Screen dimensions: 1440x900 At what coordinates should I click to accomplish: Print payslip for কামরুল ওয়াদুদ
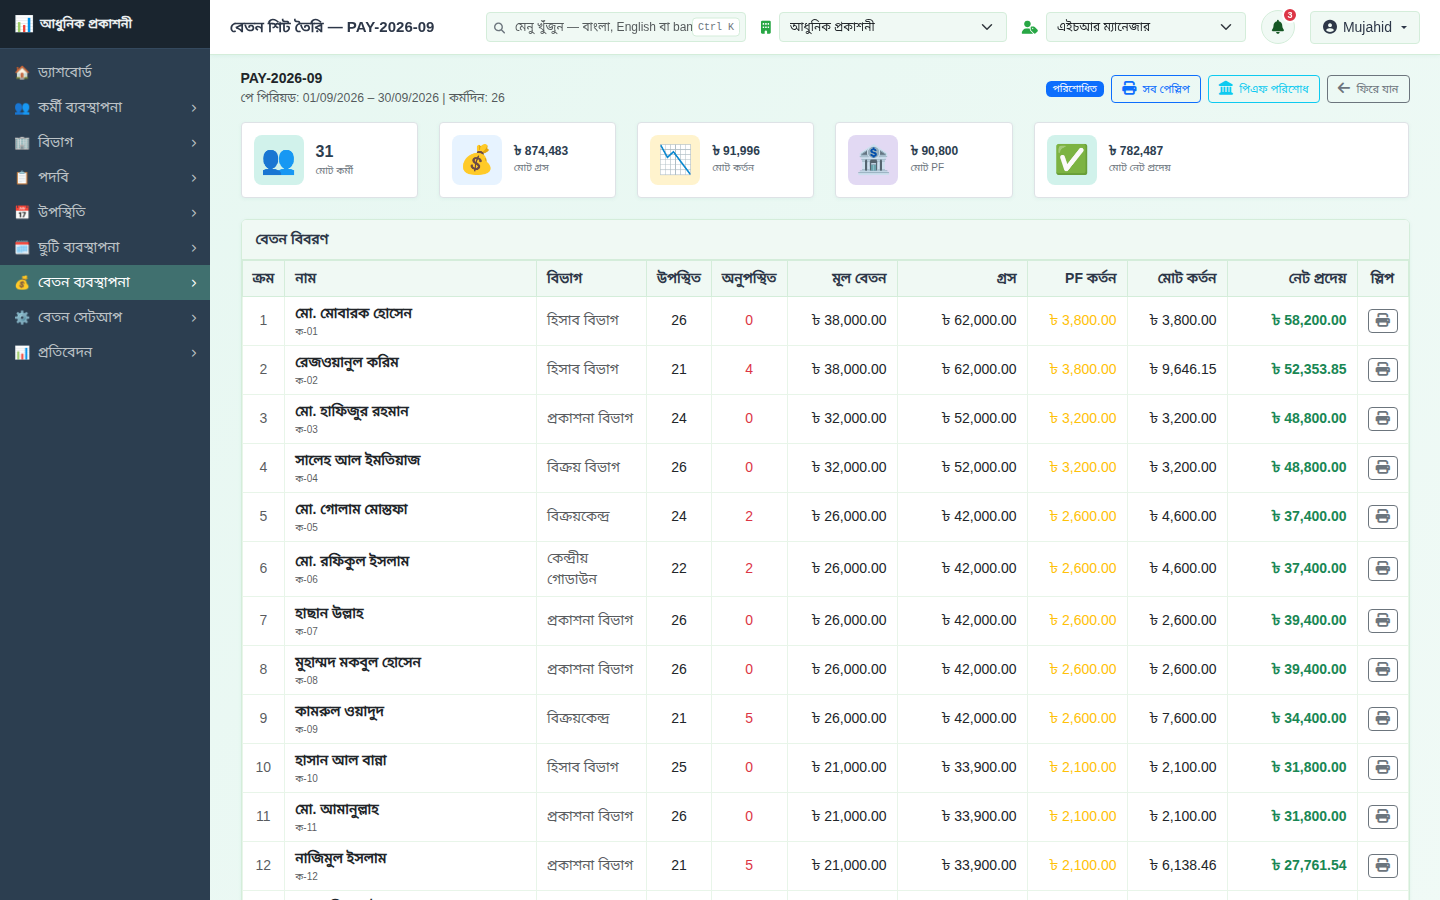tap(1382, 719)
